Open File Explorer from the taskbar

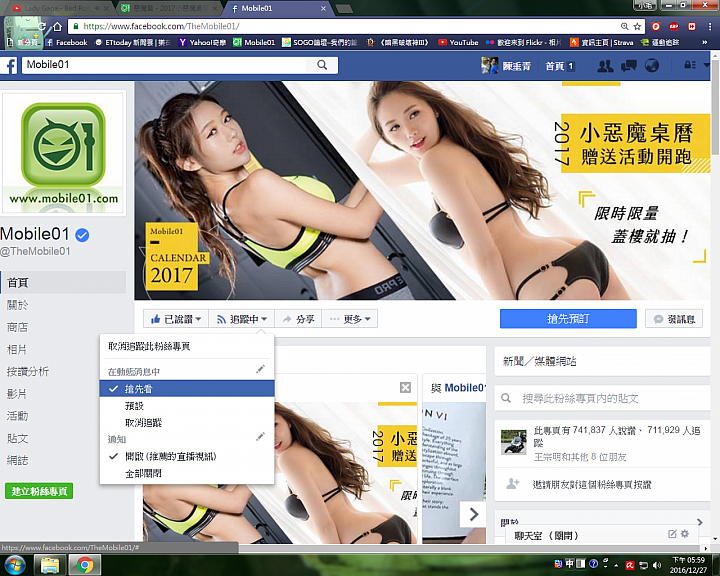[50, 565]
